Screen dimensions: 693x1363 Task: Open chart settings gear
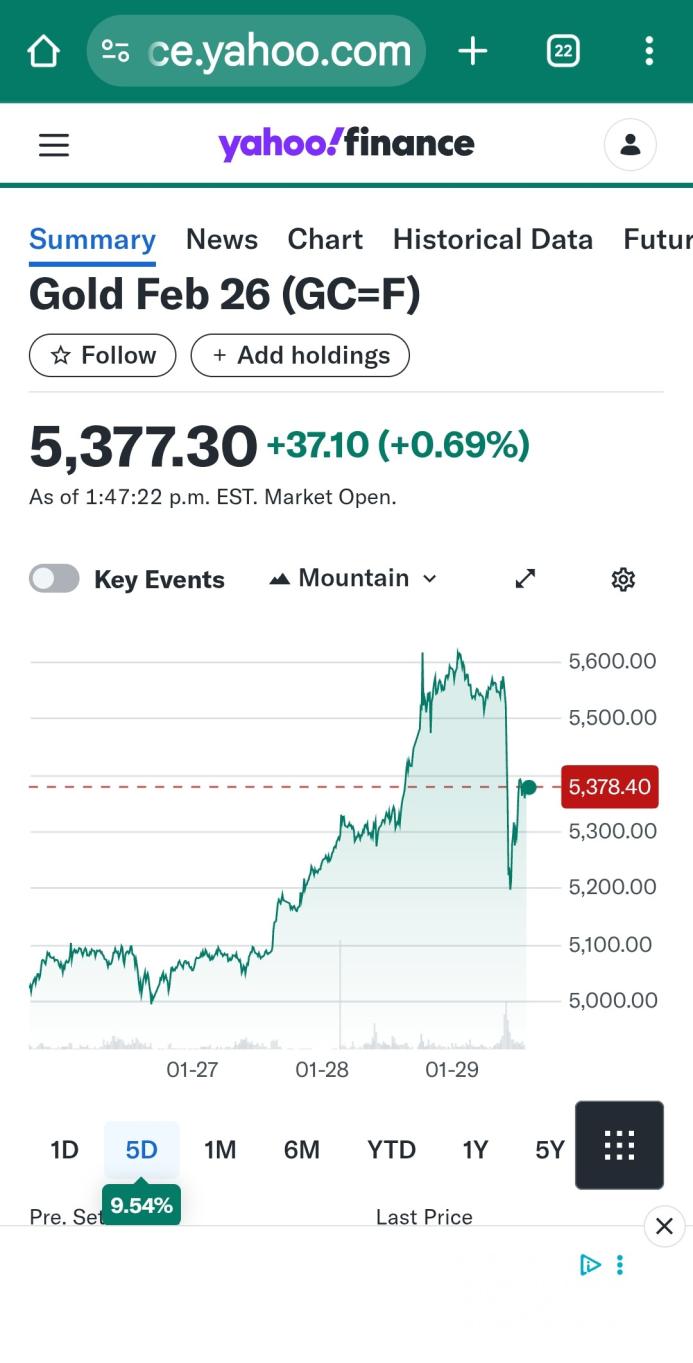tap(623, 579)
